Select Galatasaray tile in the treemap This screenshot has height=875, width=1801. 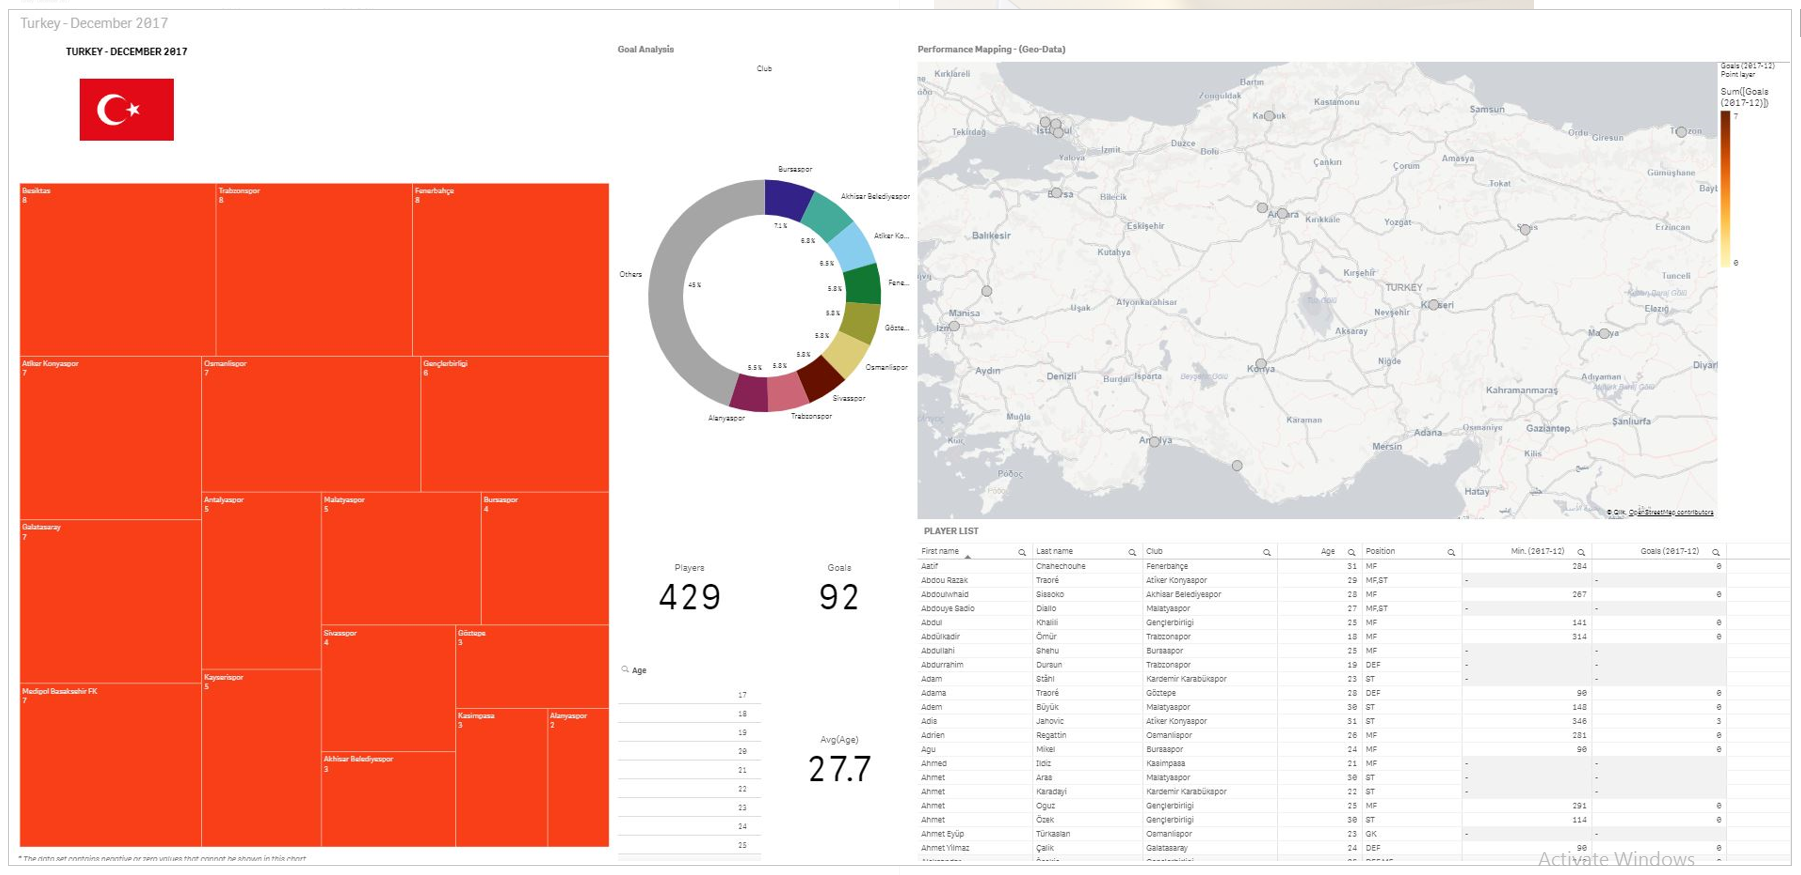110,600
